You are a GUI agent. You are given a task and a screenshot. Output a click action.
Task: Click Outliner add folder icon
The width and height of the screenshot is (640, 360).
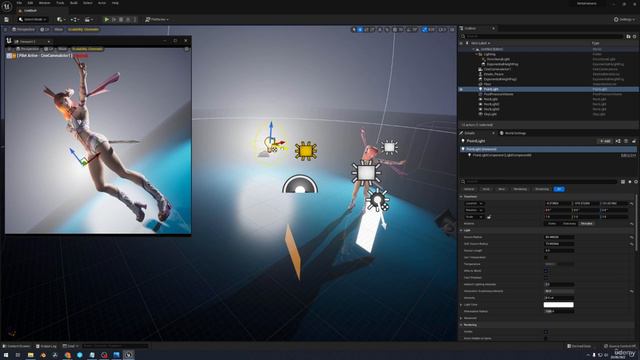(x=629, y=36)
